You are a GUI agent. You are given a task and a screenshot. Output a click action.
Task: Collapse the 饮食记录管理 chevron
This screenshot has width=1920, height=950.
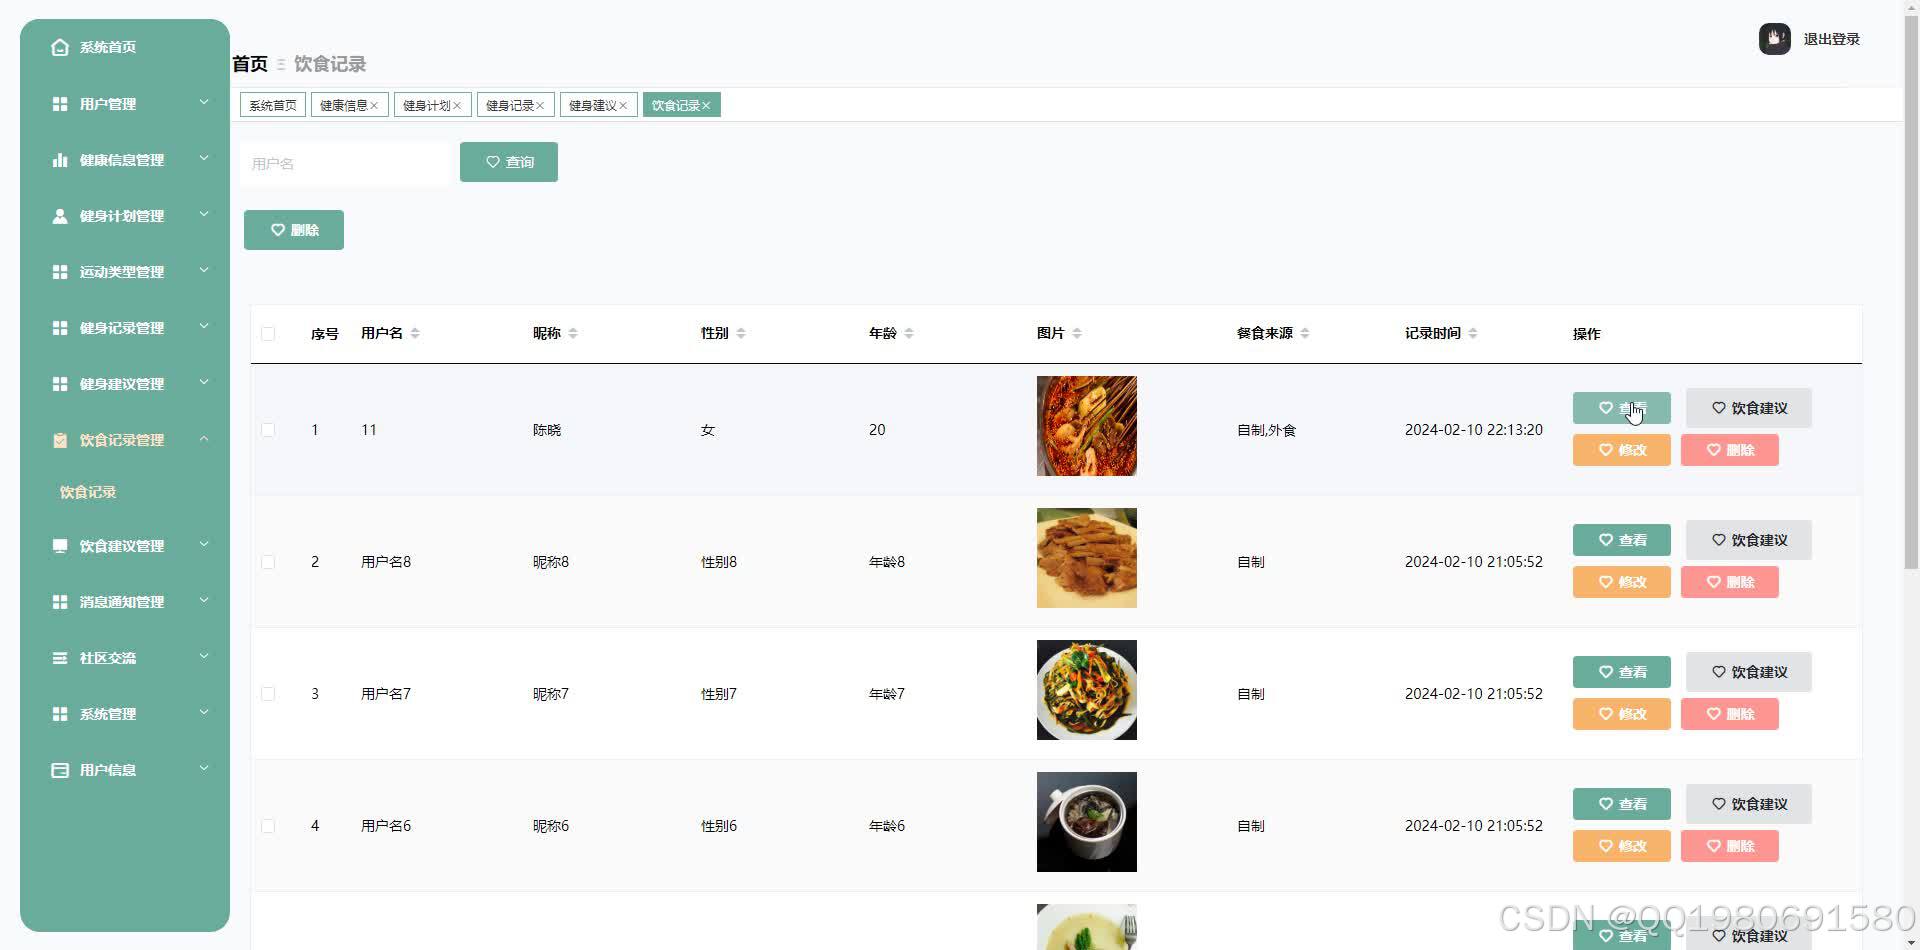pyautogui.click(x=204, y=438)
